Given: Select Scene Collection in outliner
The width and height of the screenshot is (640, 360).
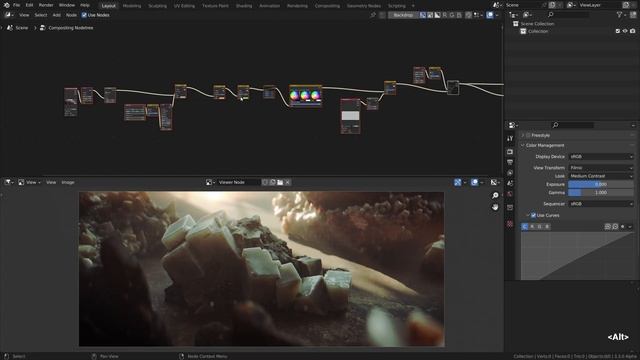Looking at the screenshot, I should (x=537, y=24).
